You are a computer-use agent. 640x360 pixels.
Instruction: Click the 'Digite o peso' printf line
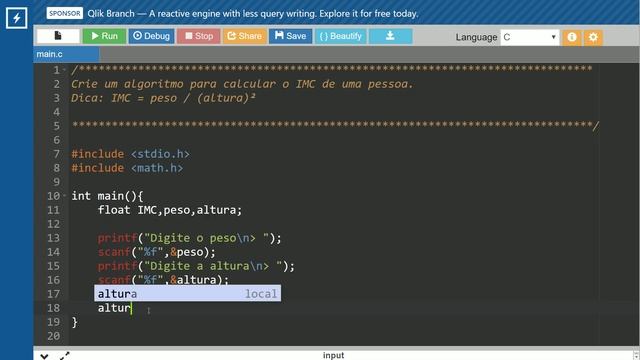coord(189,238)
